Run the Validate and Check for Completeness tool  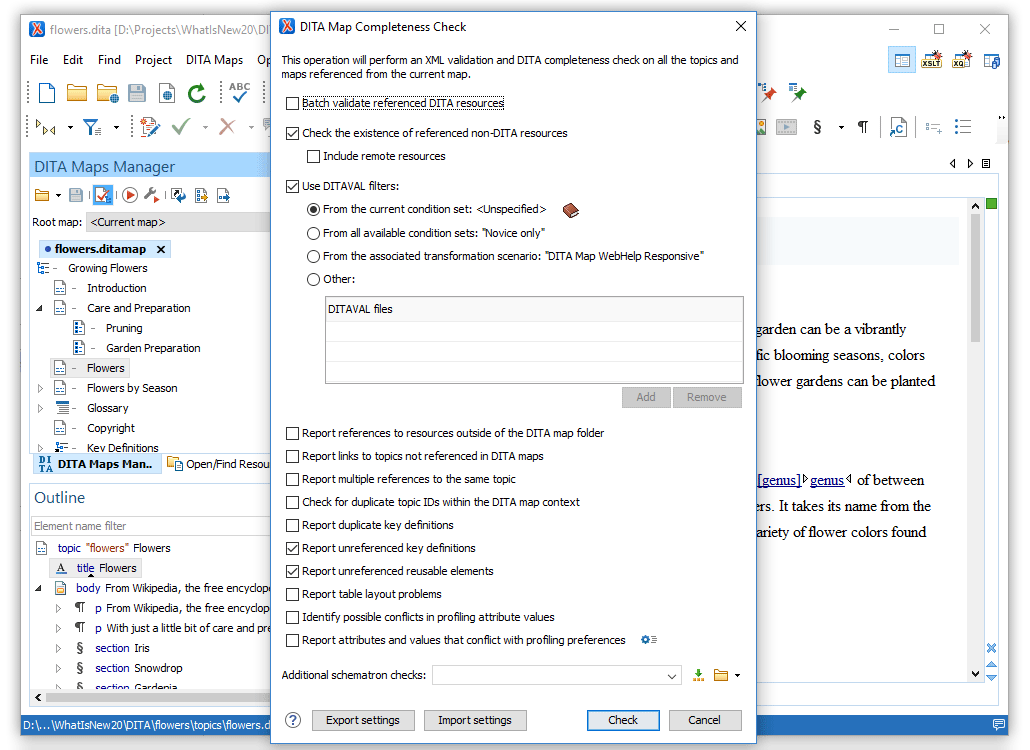coord(103,195)
